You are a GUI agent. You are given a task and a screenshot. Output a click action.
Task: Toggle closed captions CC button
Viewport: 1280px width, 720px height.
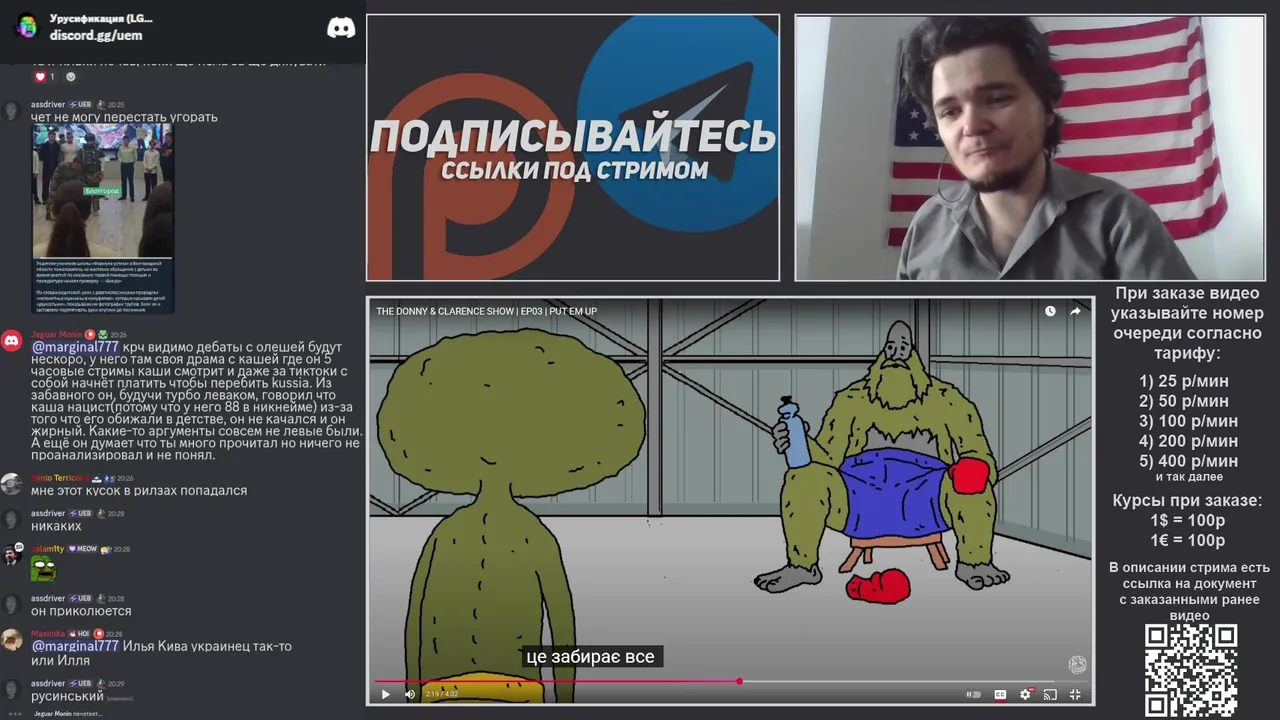[1000, 694]
